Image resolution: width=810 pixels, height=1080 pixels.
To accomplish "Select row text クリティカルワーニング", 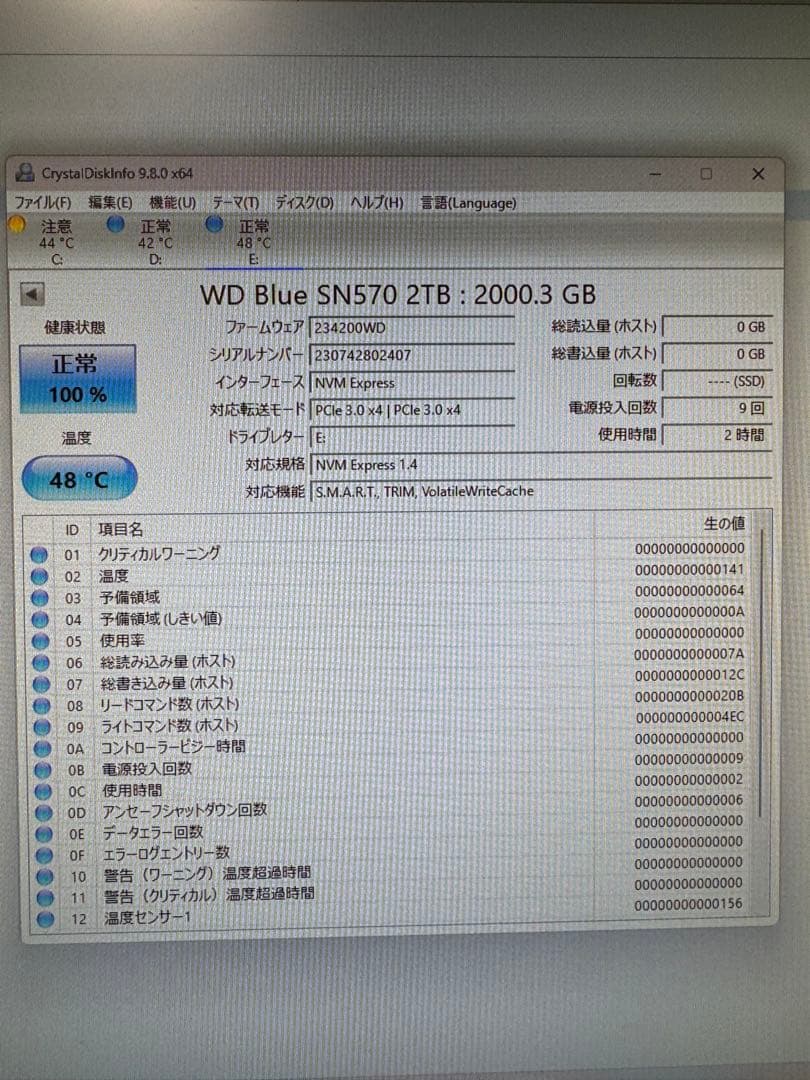I will [159, 553].
